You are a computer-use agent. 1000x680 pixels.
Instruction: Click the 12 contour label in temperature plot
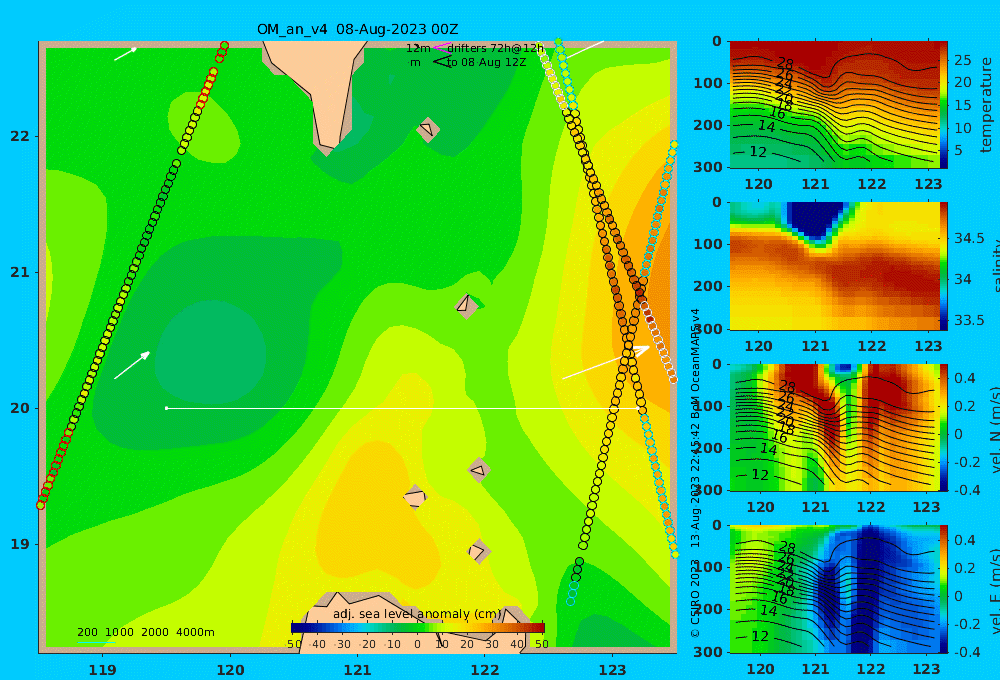(758, 152)
